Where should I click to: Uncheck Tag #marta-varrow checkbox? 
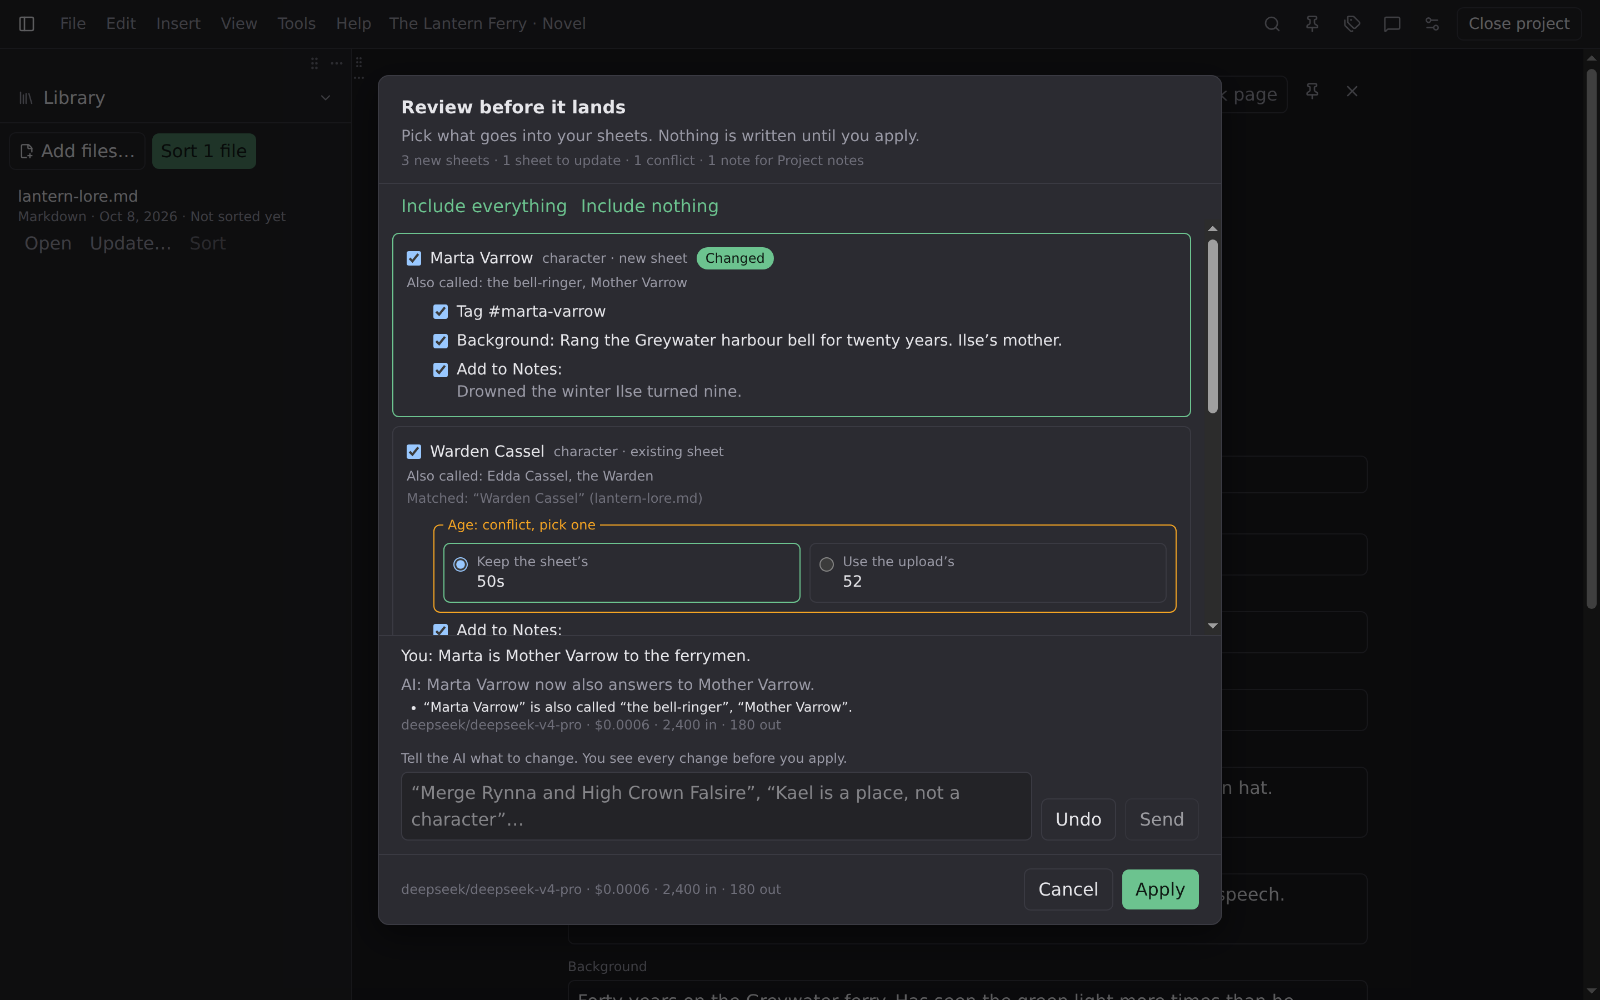point(440,312)
